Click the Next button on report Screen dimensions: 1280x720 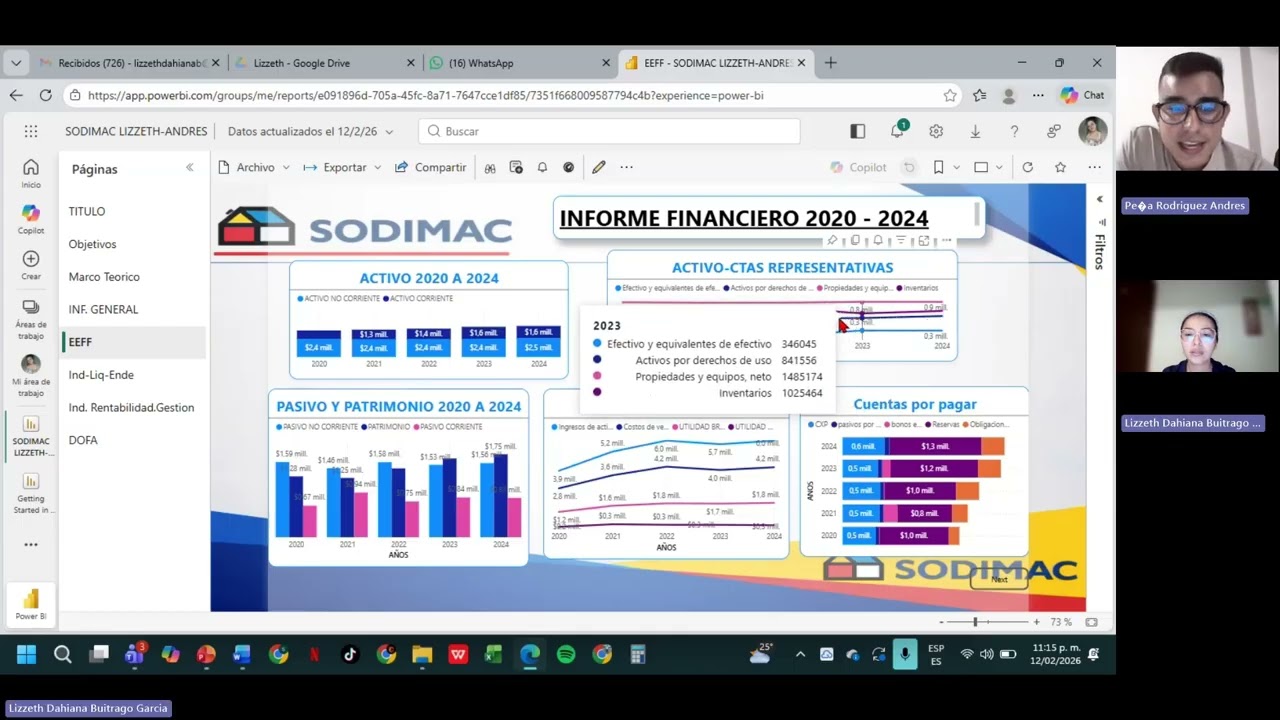pos(999,579)
